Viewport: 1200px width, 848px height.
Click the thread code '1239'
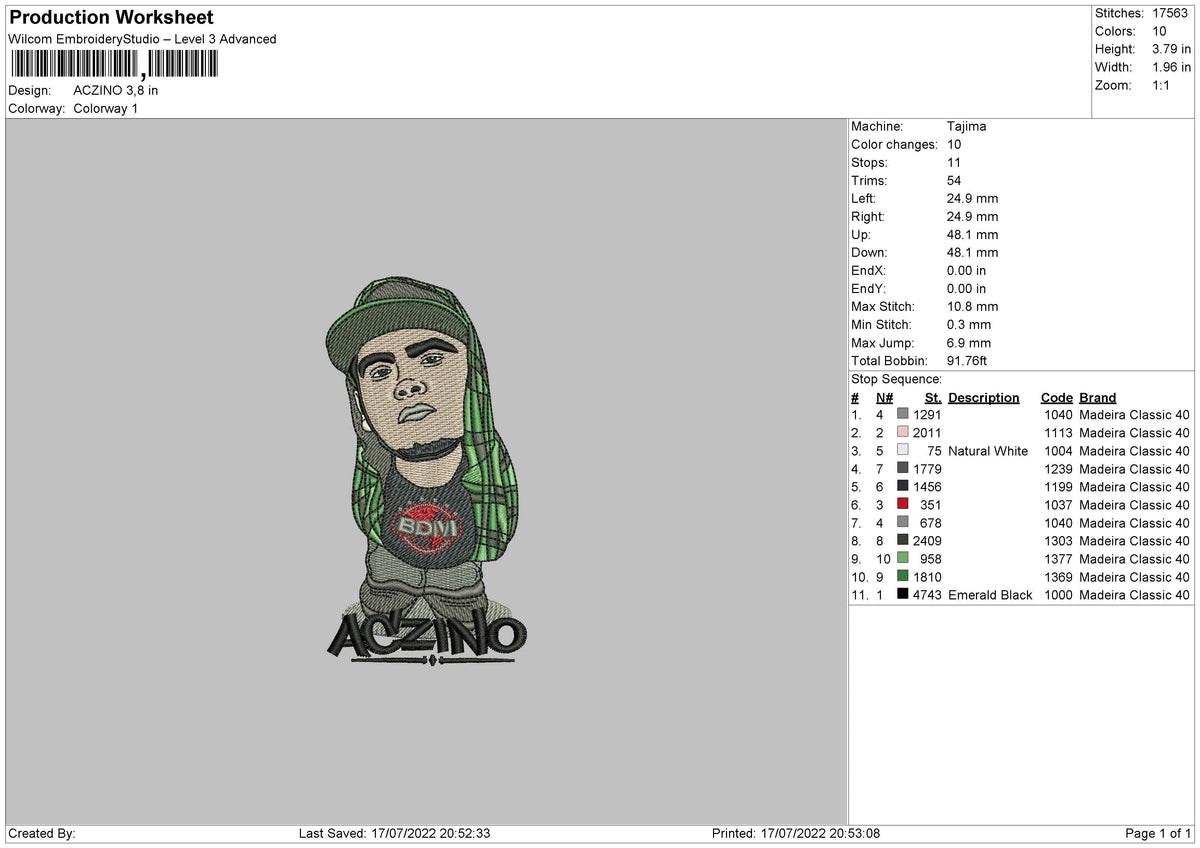click(1058, 468)
